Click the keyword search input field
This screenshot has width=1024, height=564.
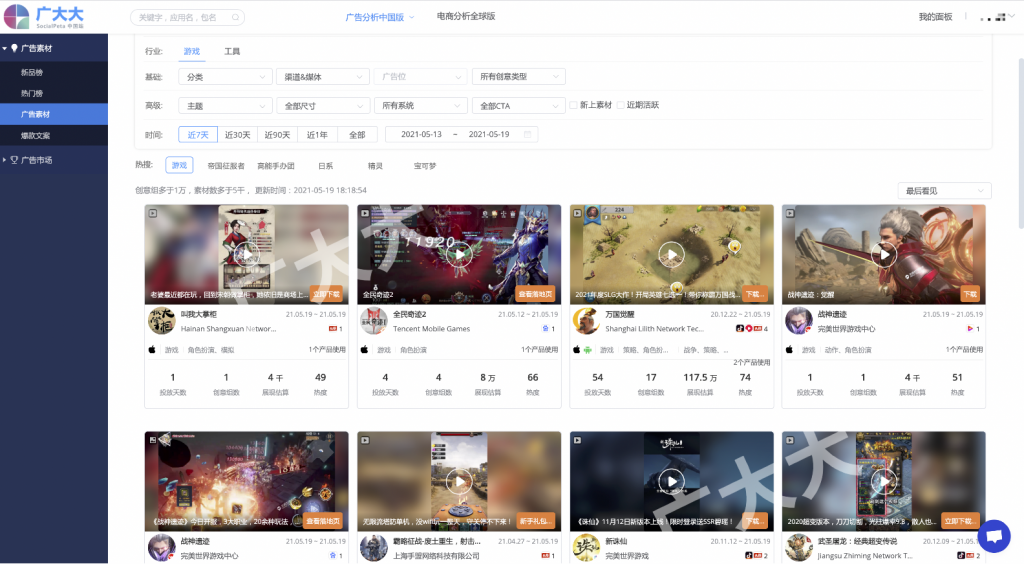coord(187,18)
